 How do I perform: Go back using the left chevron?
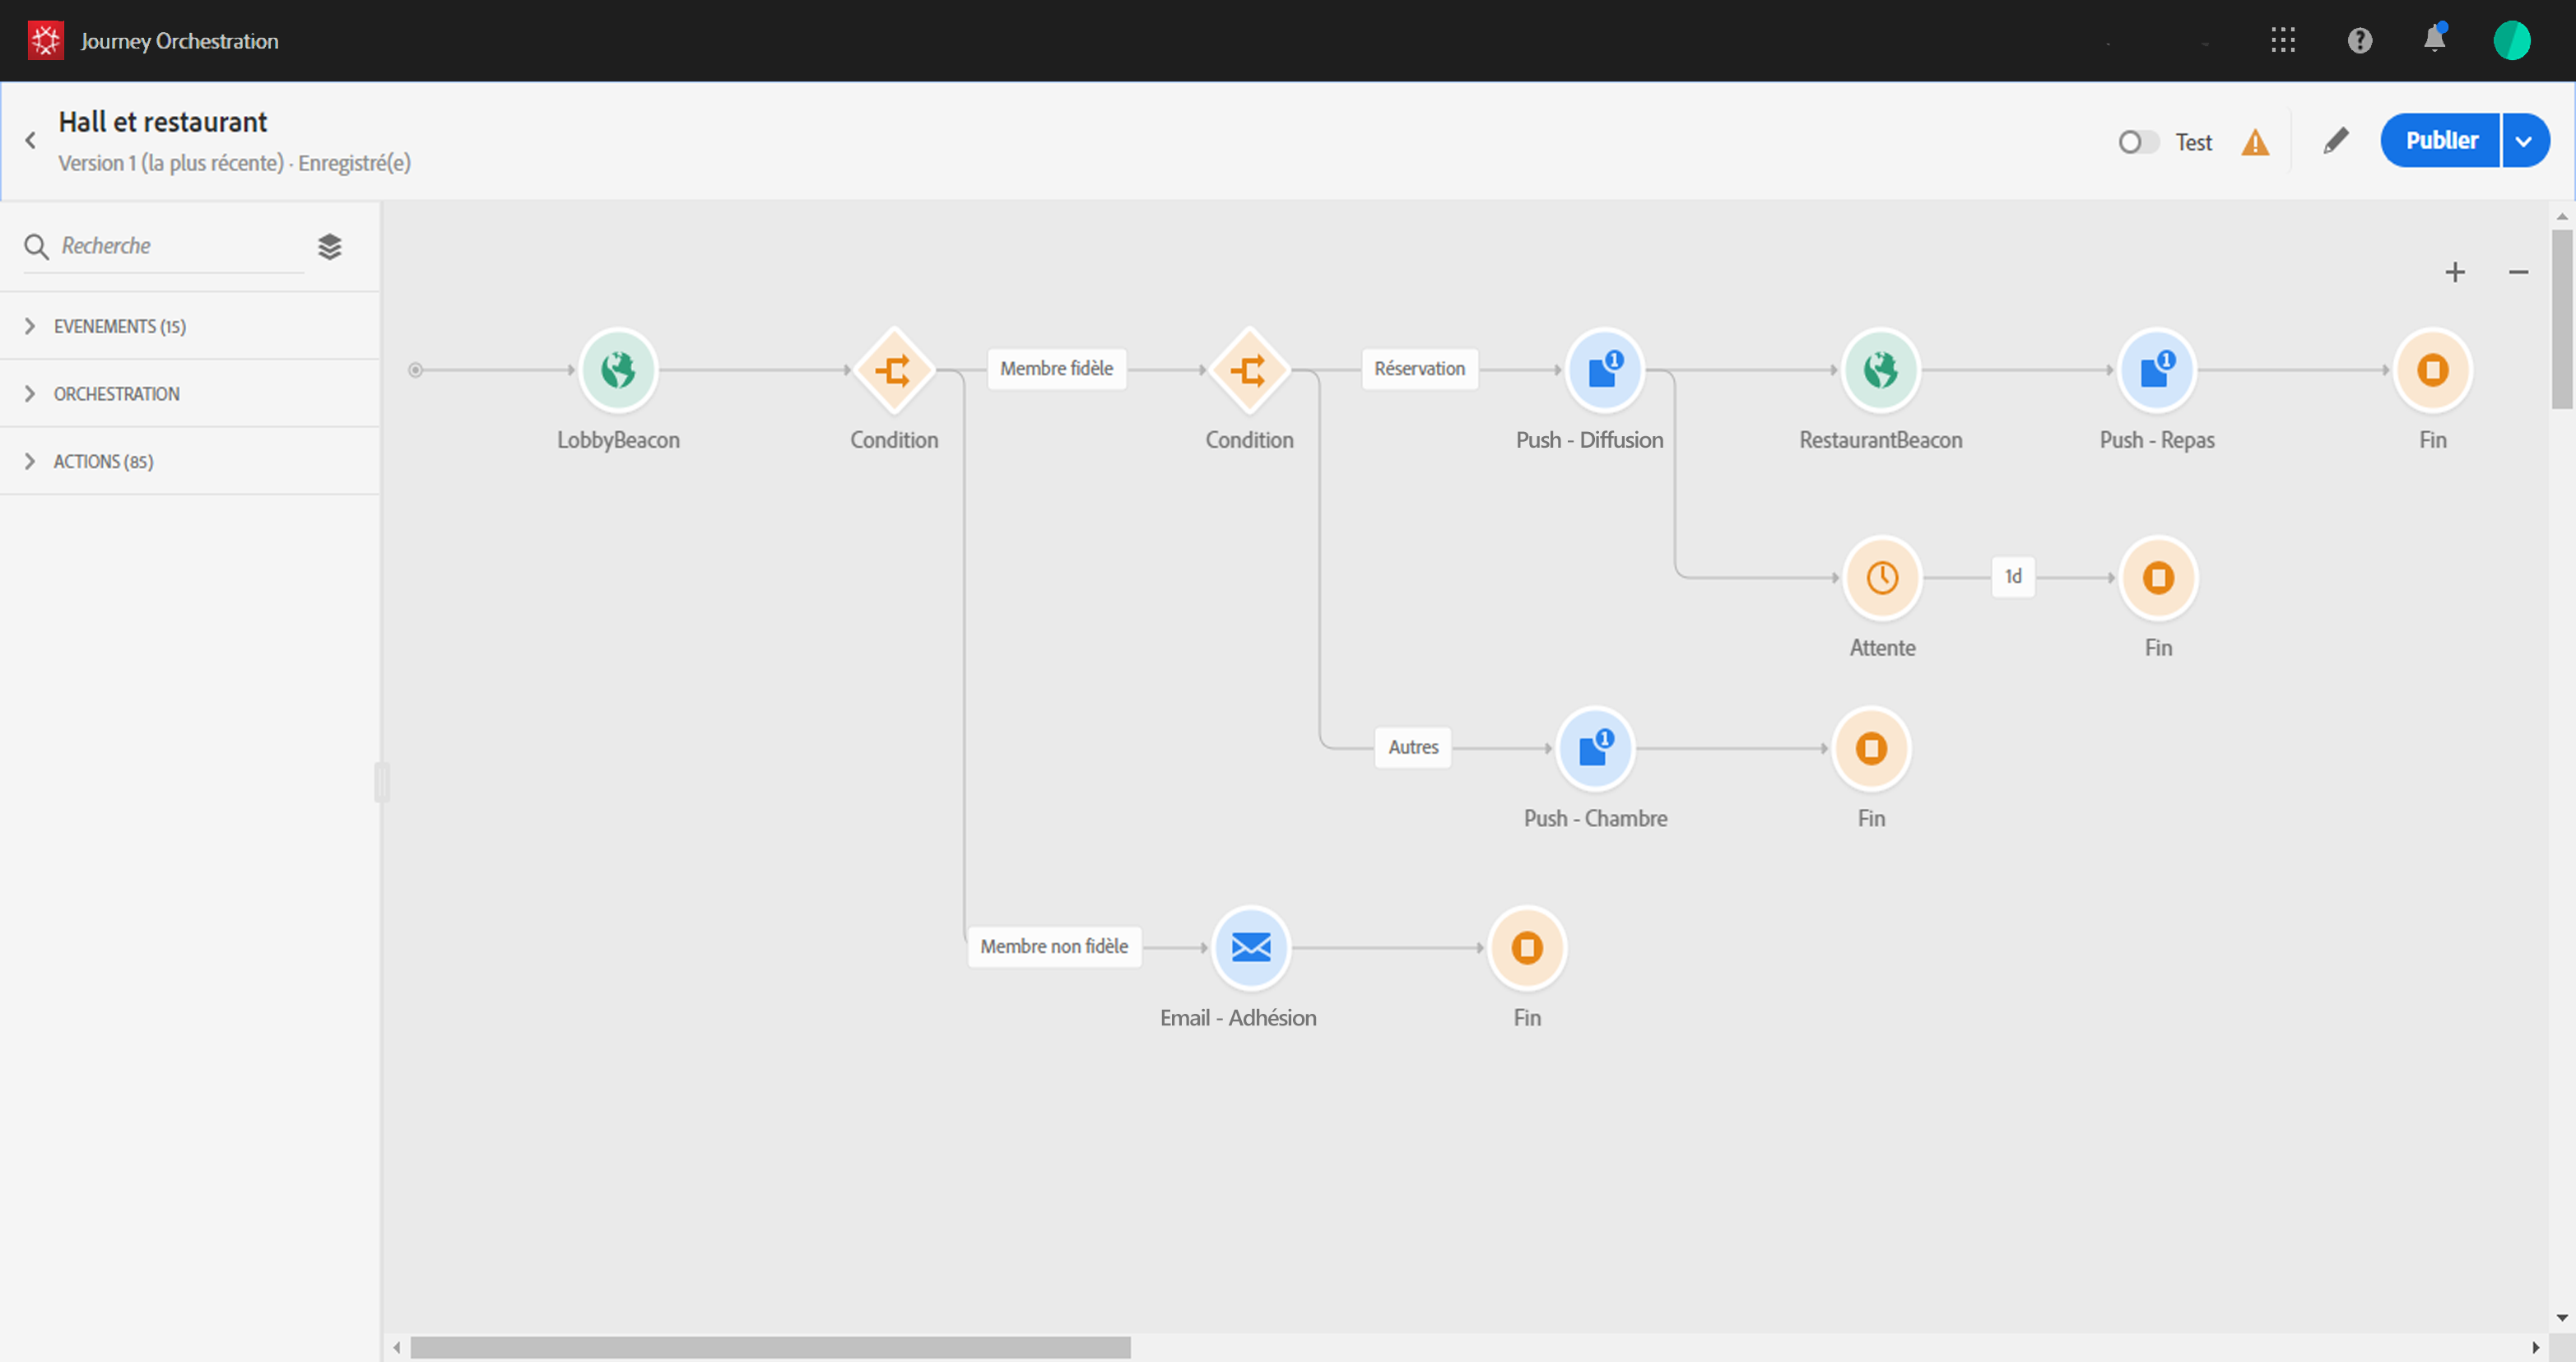[x=31, y=141]
